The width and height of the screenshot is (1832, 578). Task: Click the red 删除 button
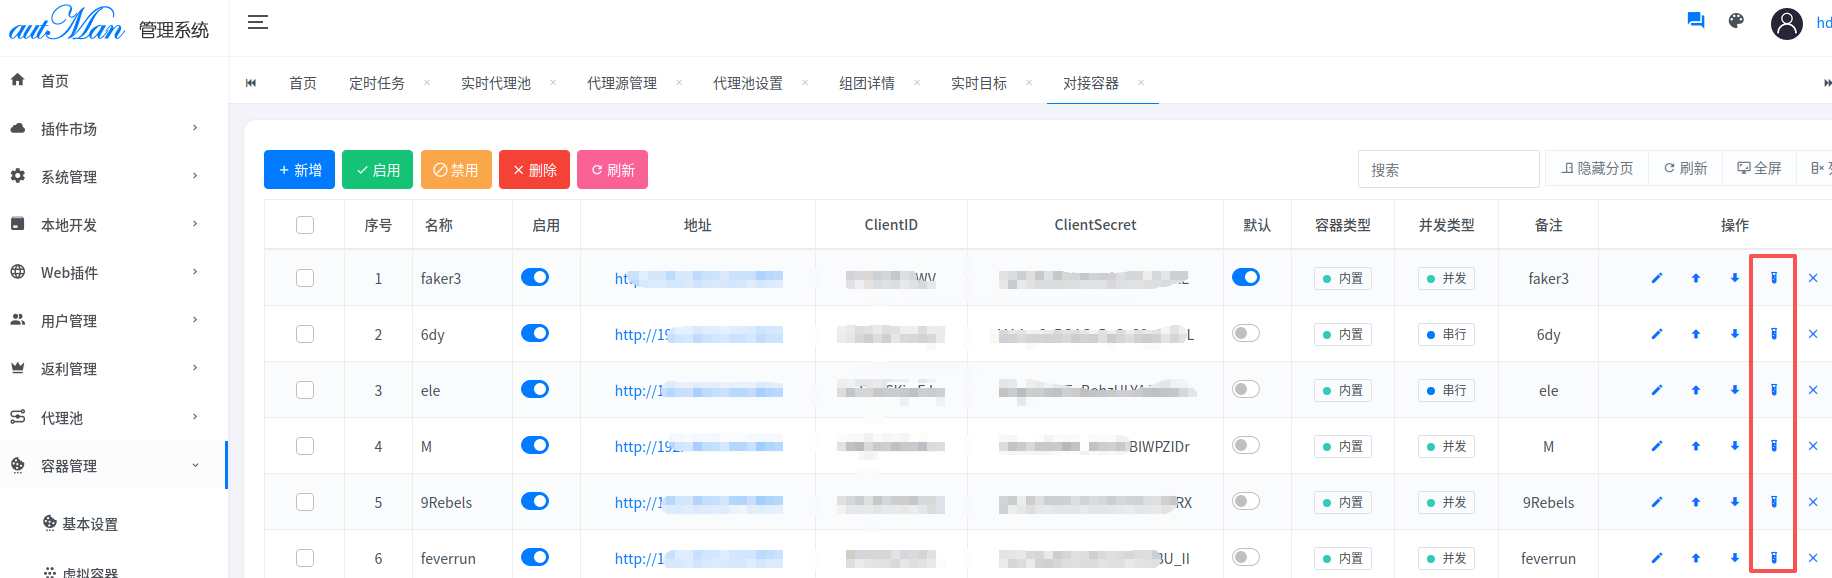(x=534, y=170)
